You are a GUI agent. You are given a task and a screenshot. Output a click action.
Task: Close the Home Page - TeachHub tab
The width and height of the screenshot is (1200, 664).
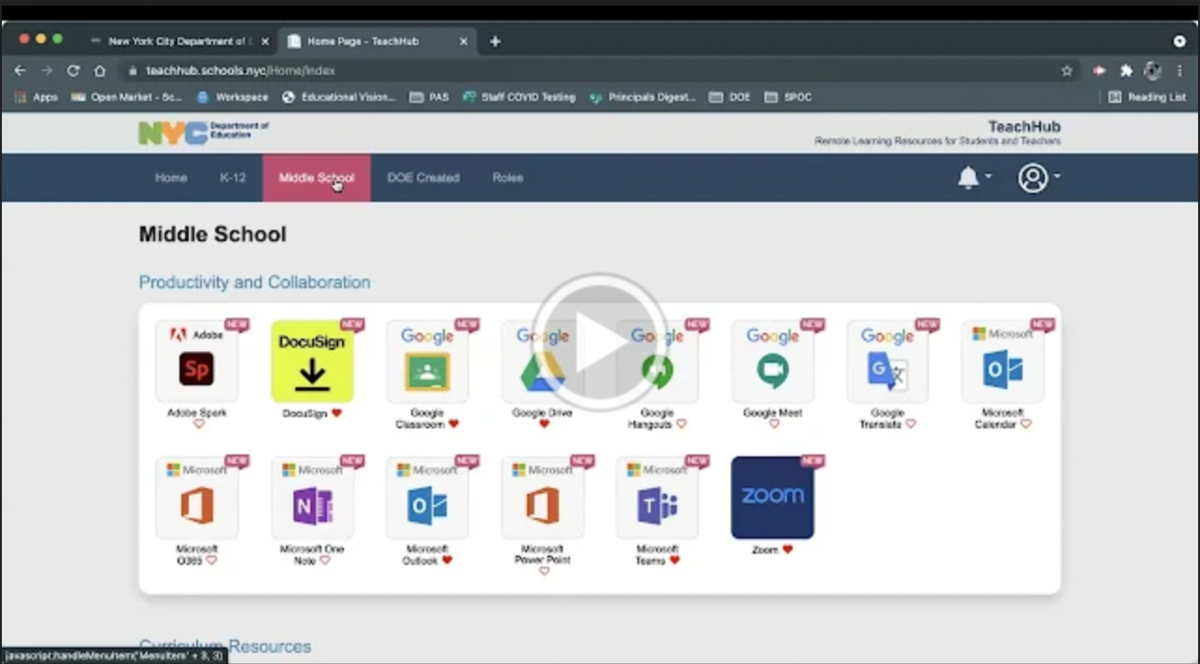coord(463,41)
